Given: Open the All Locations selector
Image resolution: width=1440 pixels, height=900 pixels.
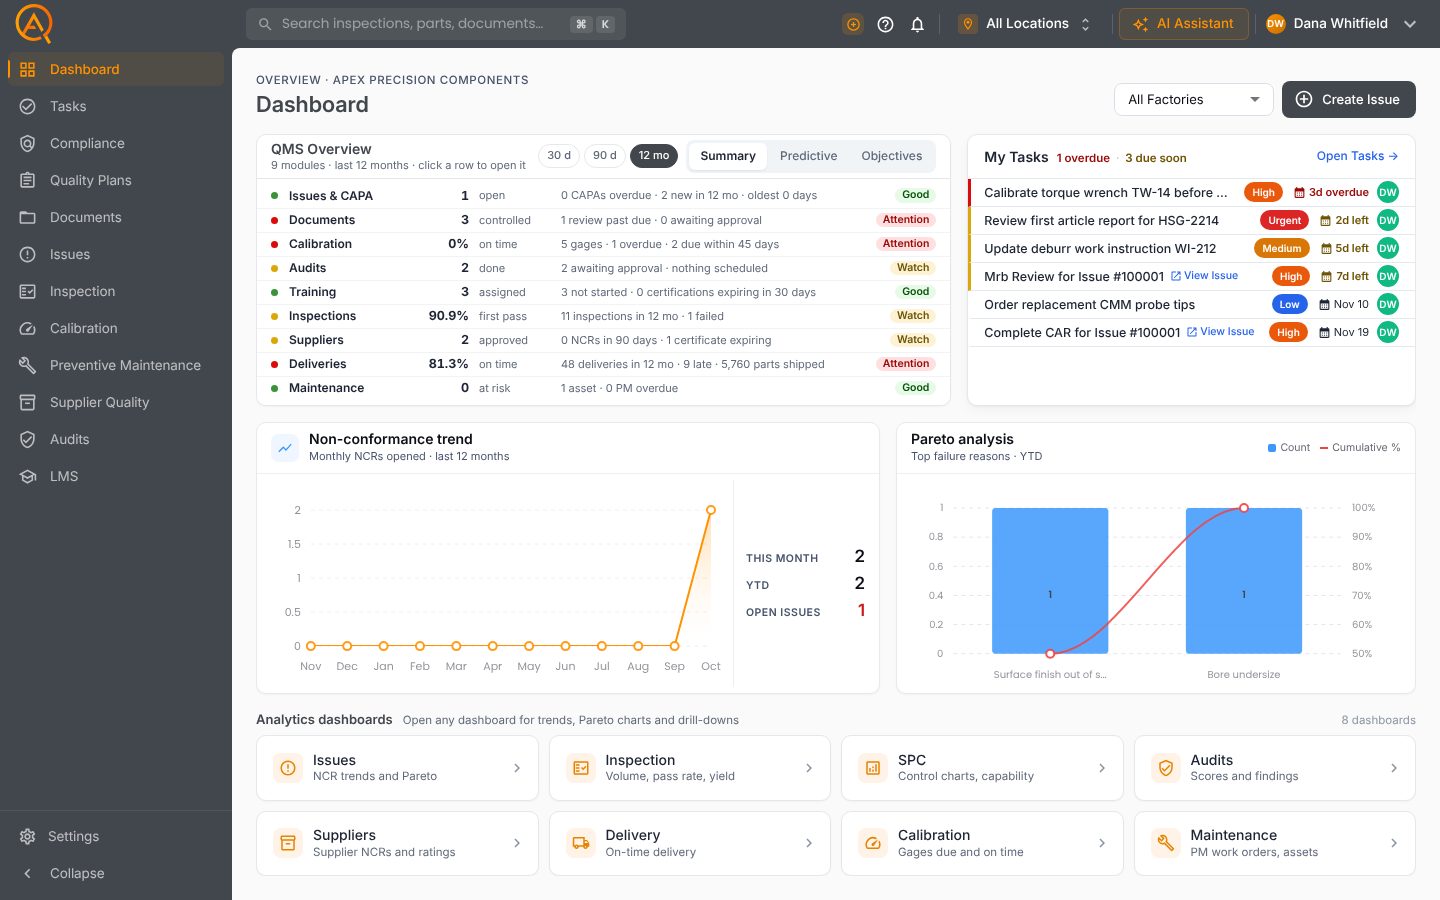Looking at the screenshot, I should (1025, 24).
